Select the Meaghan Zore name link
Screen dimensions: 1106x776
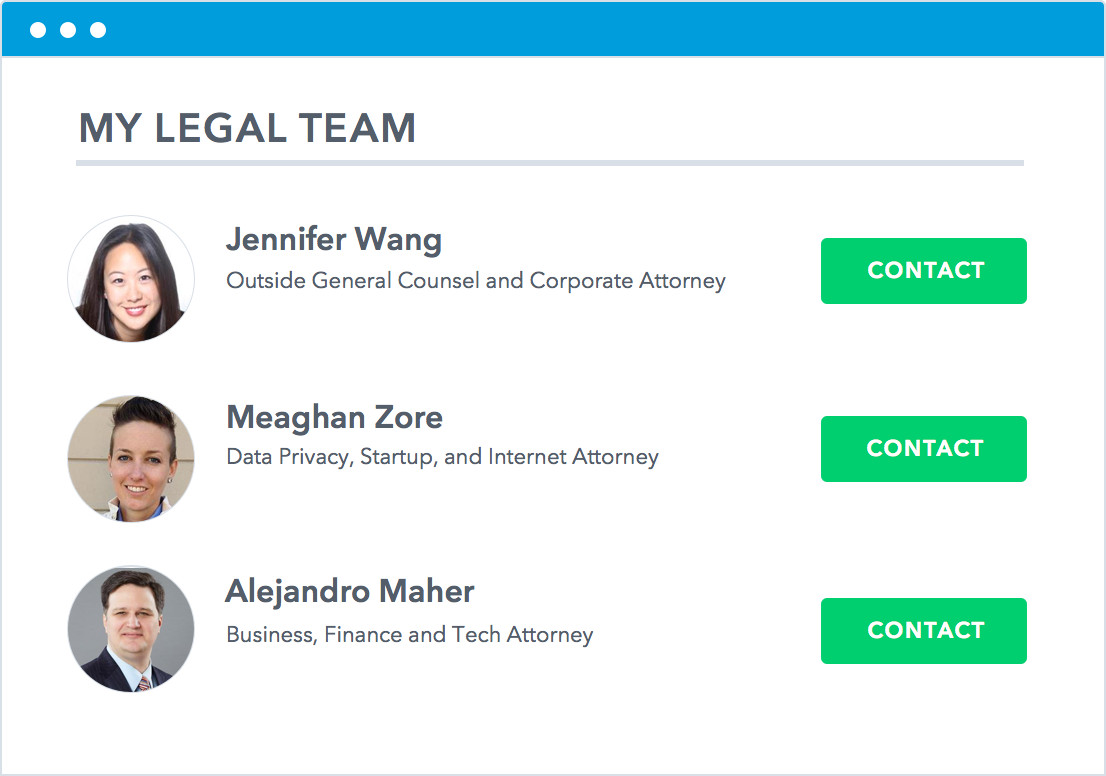click(x=334, y=418)
